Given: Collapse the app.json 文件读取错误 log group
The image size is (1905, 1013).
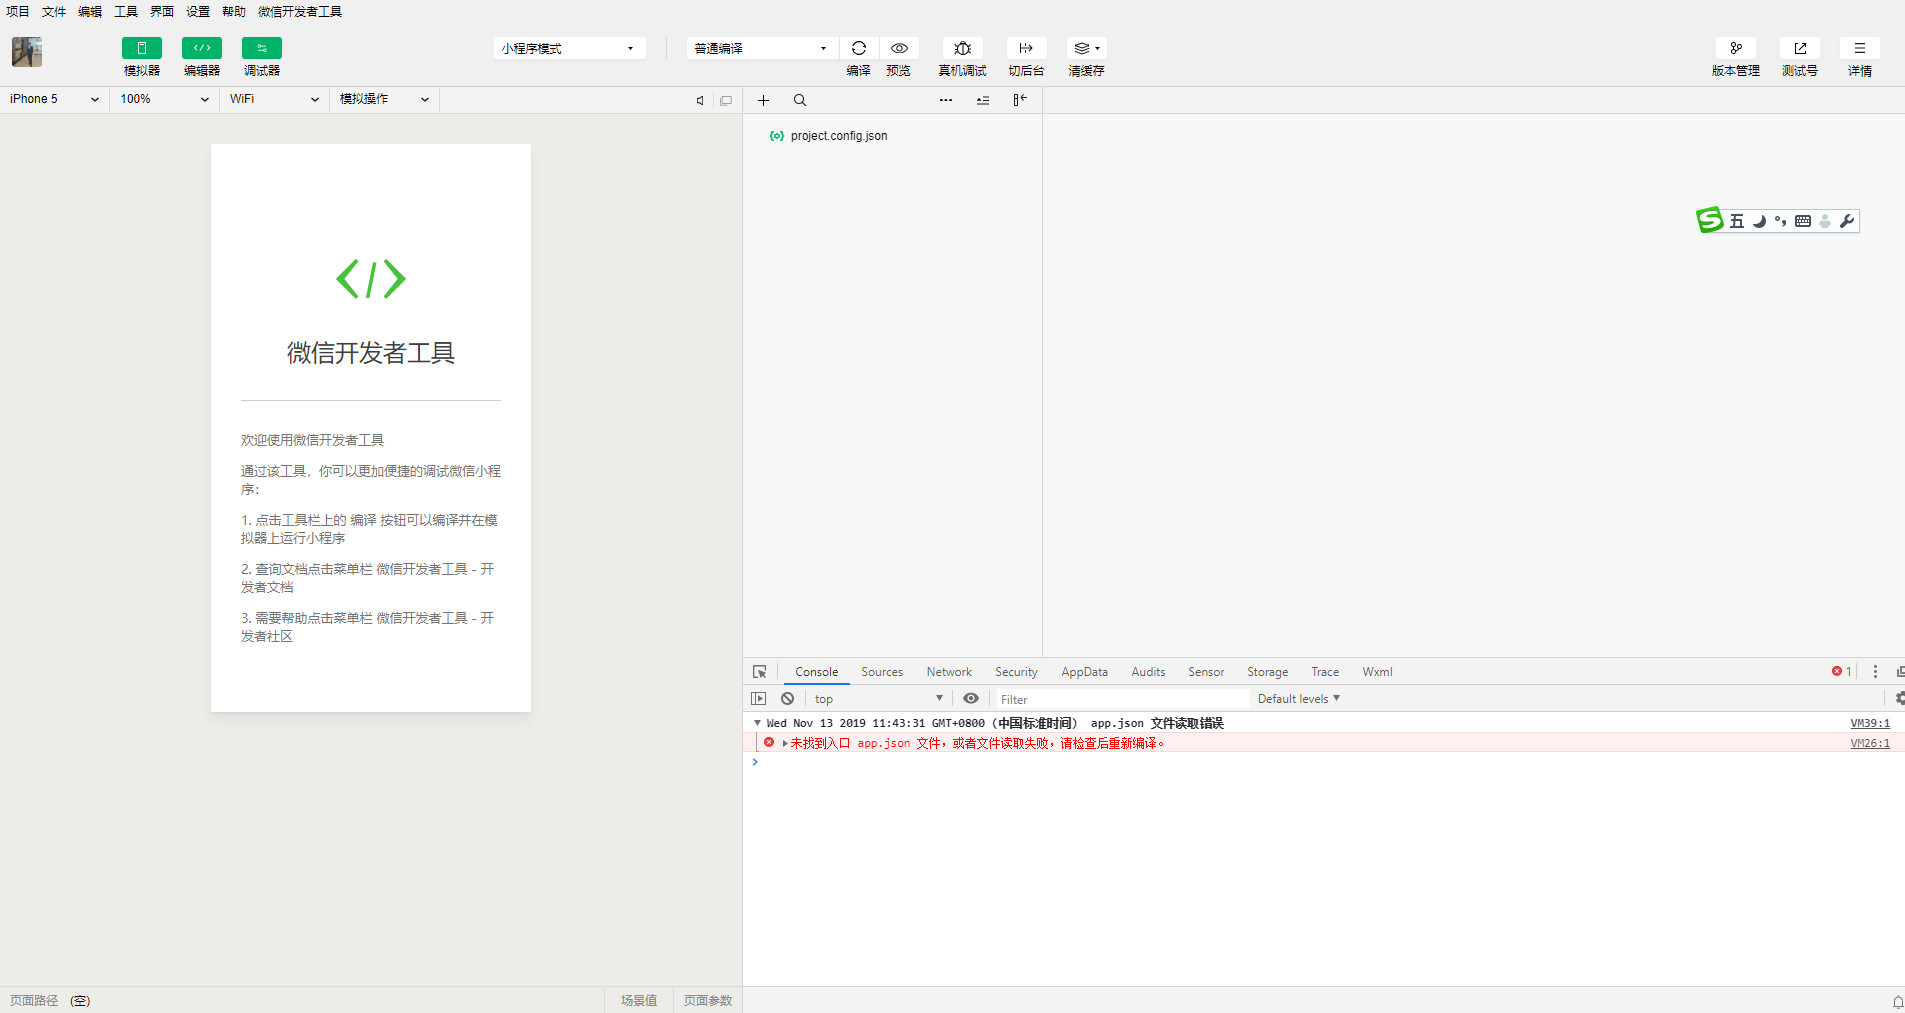Looking at the screenshot, I should coord(757,723).
